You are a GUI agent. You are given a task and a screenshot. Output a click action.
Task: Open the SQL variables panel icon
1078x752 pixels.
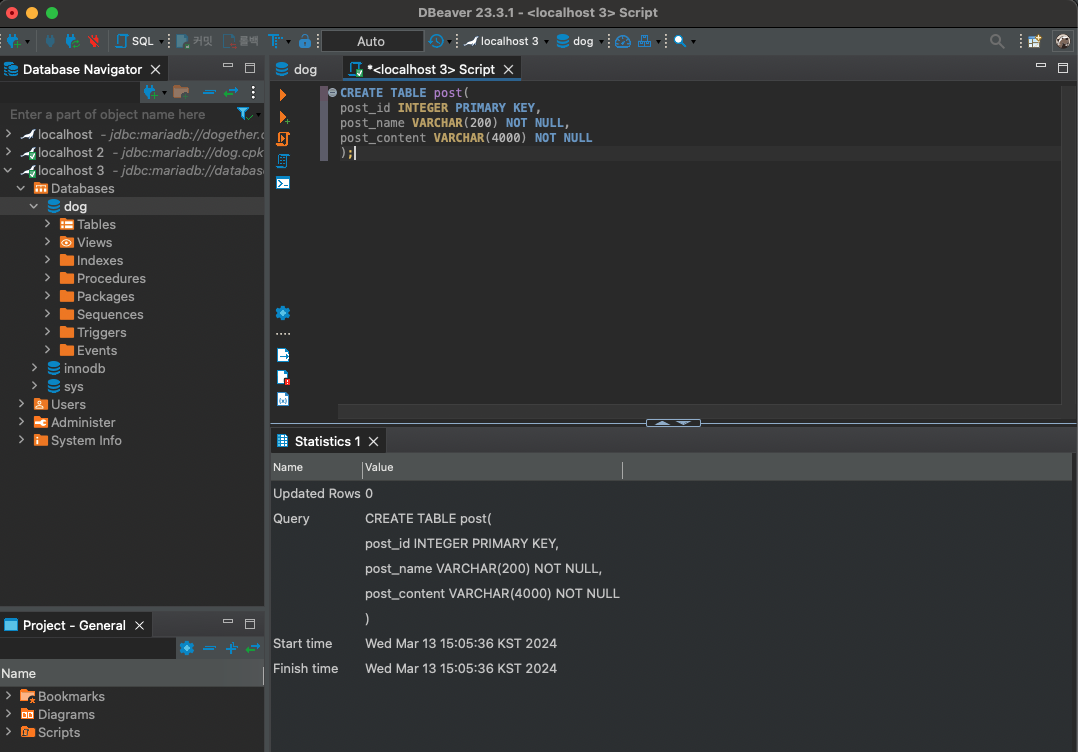(283, 399)
